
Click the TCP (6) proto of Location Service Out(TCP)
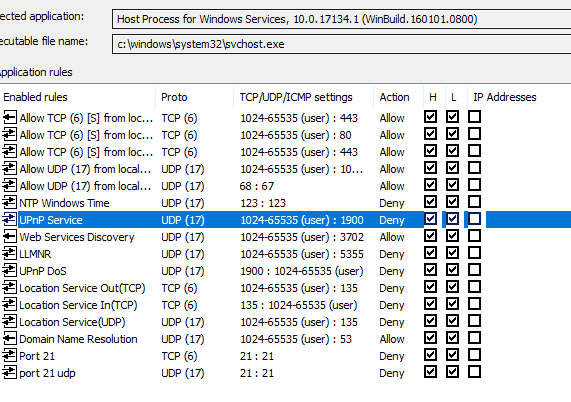point(180,288)
